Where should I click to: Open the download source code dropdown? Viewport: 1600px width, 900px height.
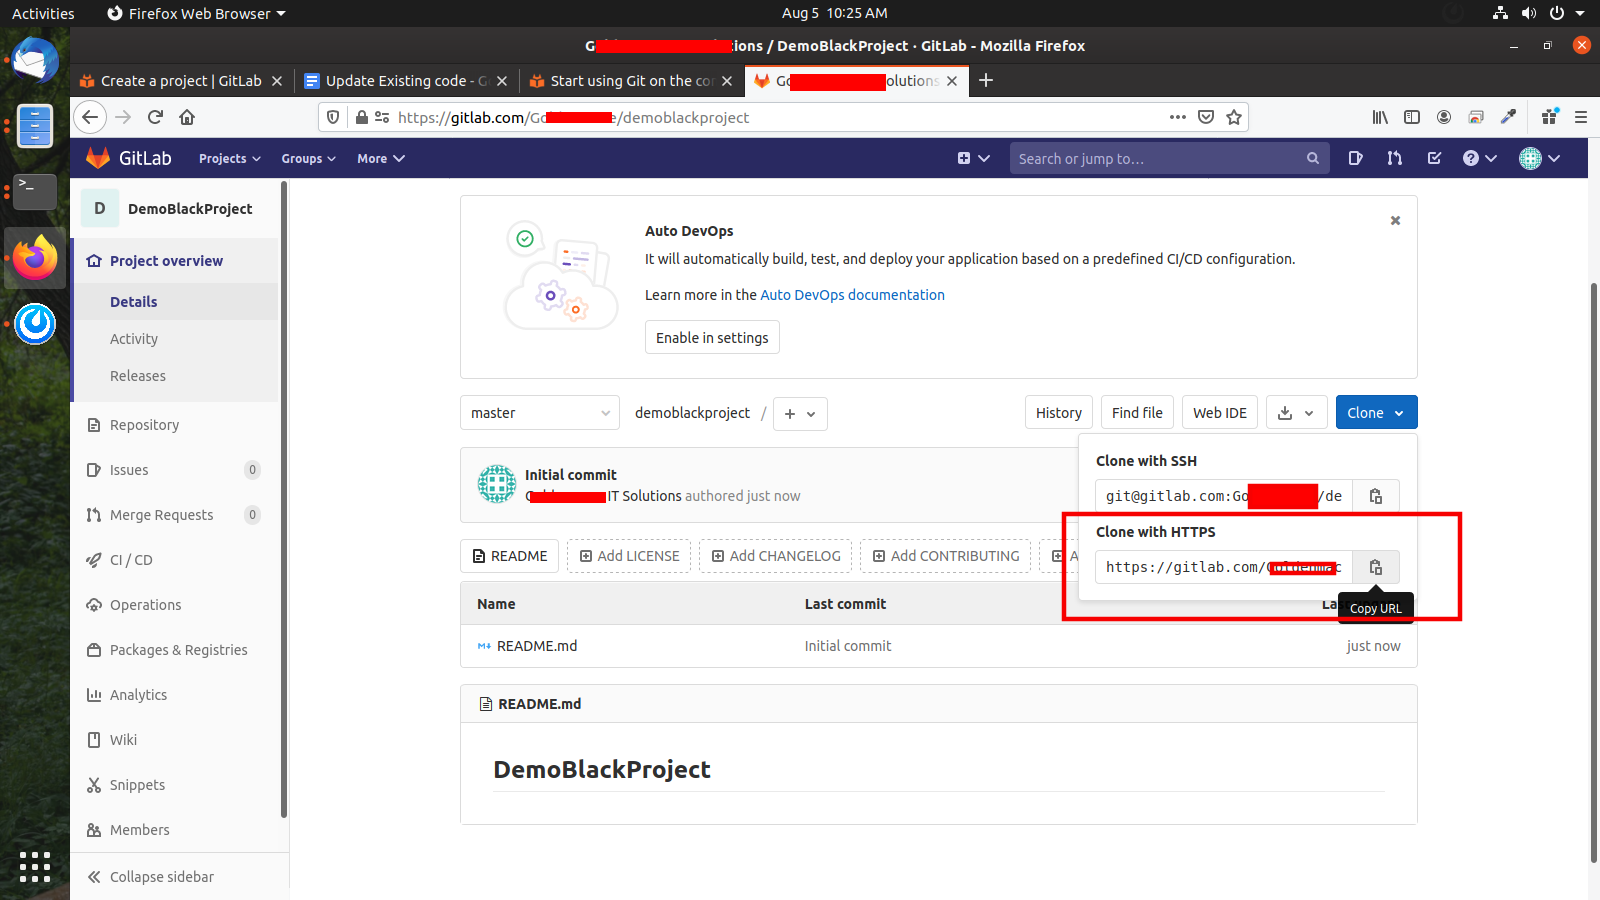(x=1296, y=413)
